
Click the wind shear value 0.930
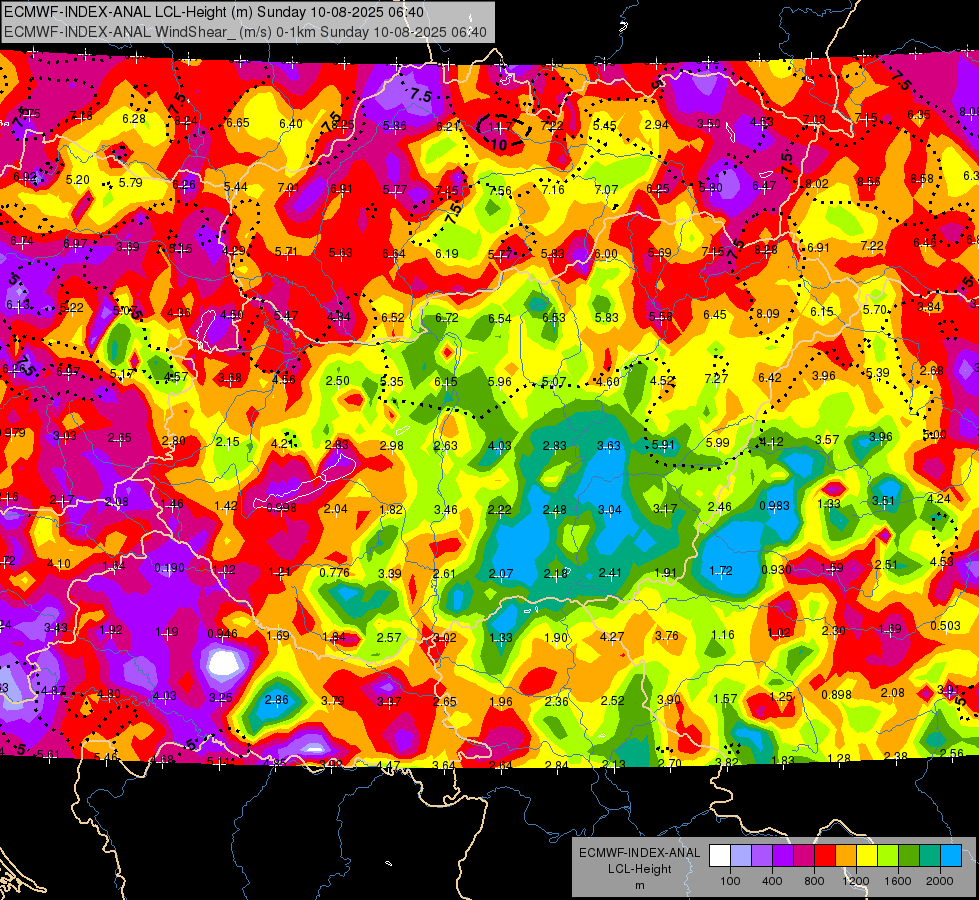pyautogui.click(x=777, y=570)
